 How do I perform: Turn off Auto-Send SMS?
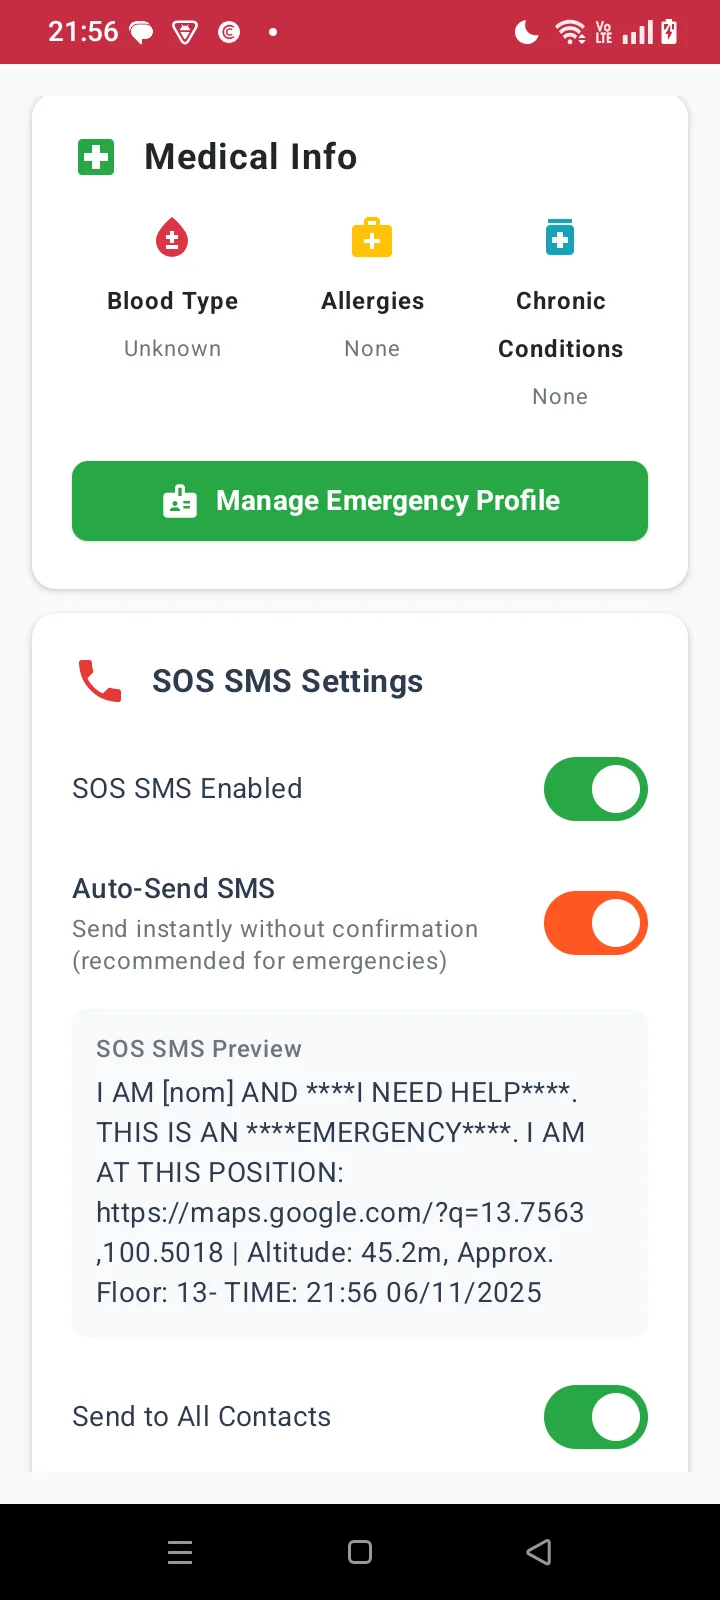point(595,923)
